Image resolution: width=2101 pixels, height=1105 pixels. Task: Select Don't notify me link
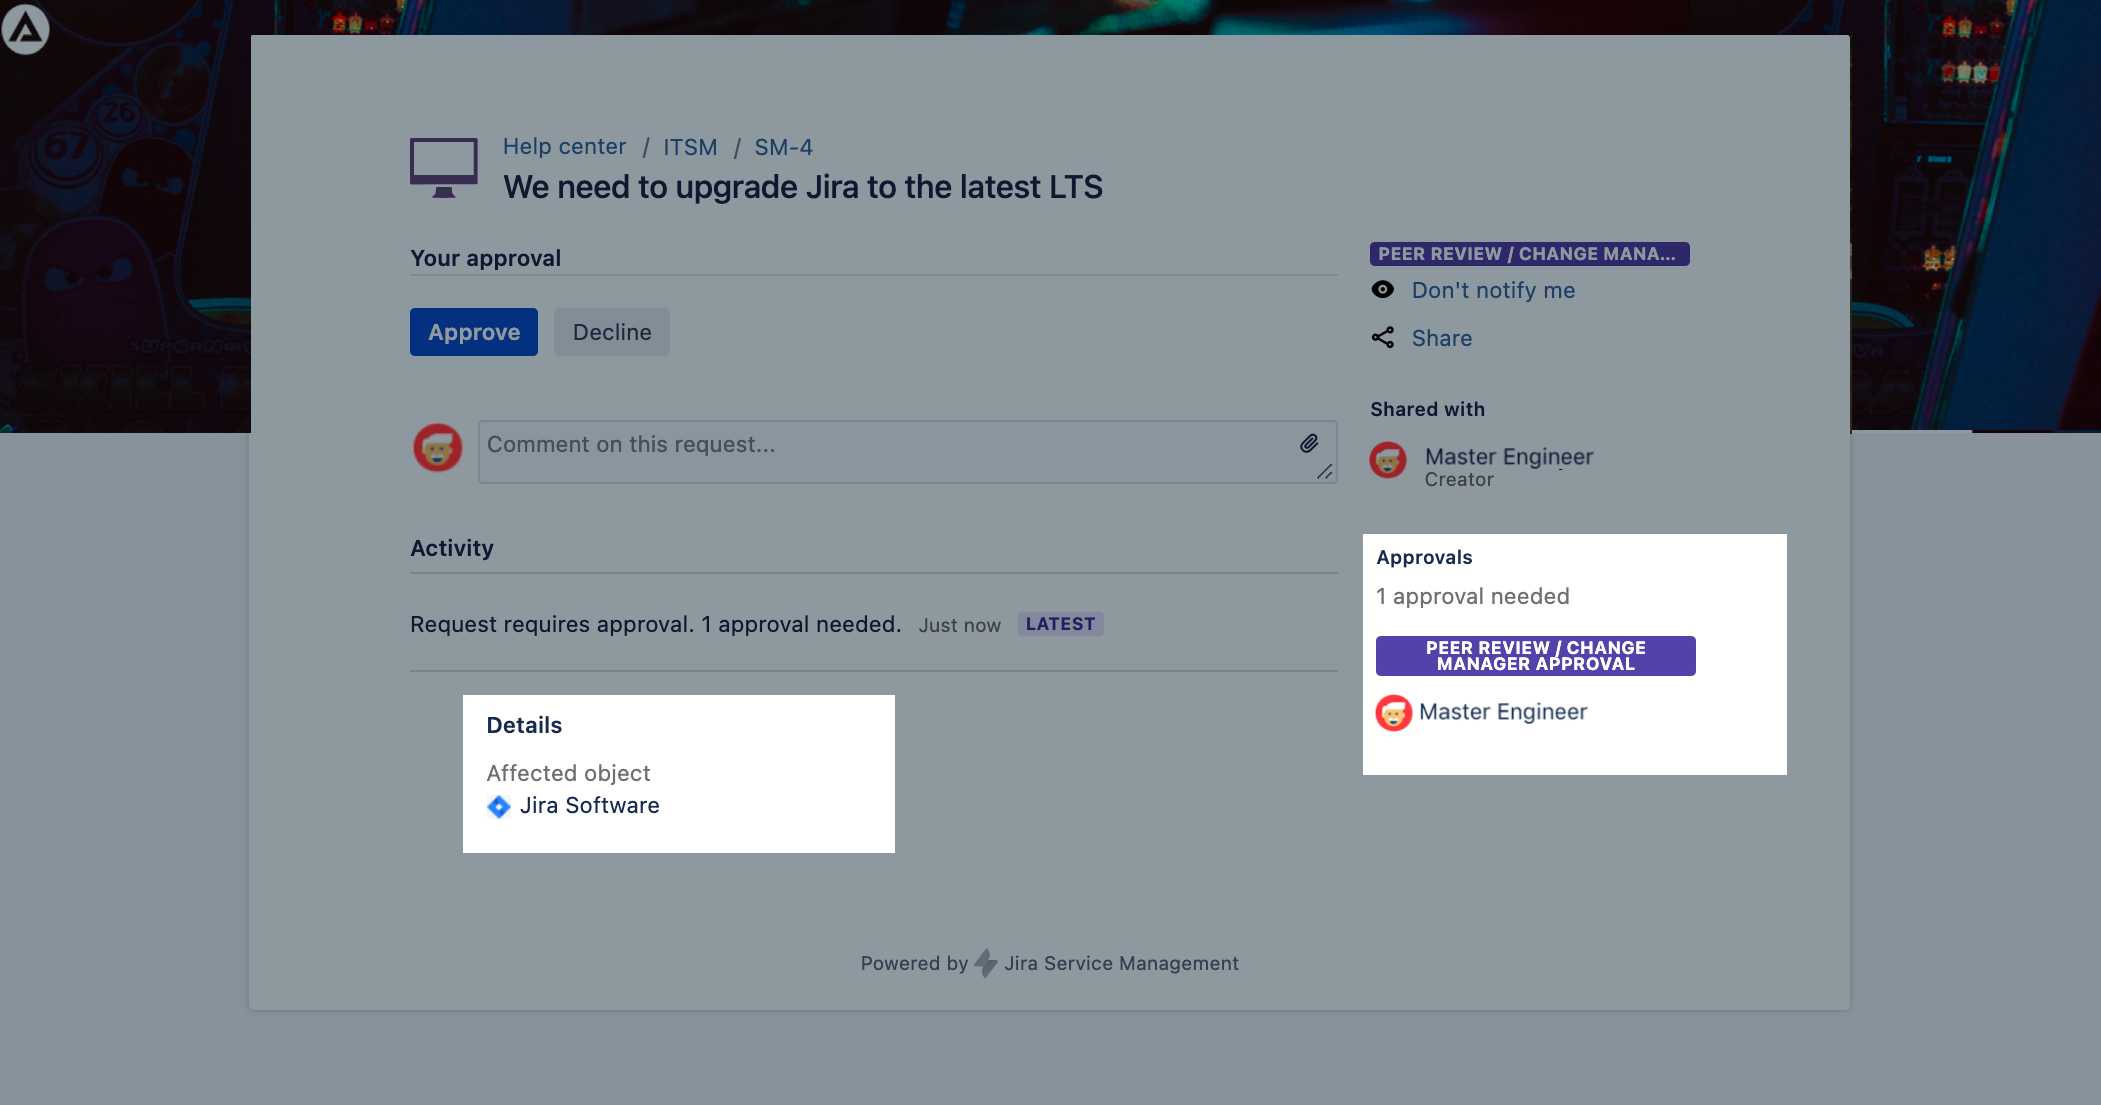[1493, 290]
